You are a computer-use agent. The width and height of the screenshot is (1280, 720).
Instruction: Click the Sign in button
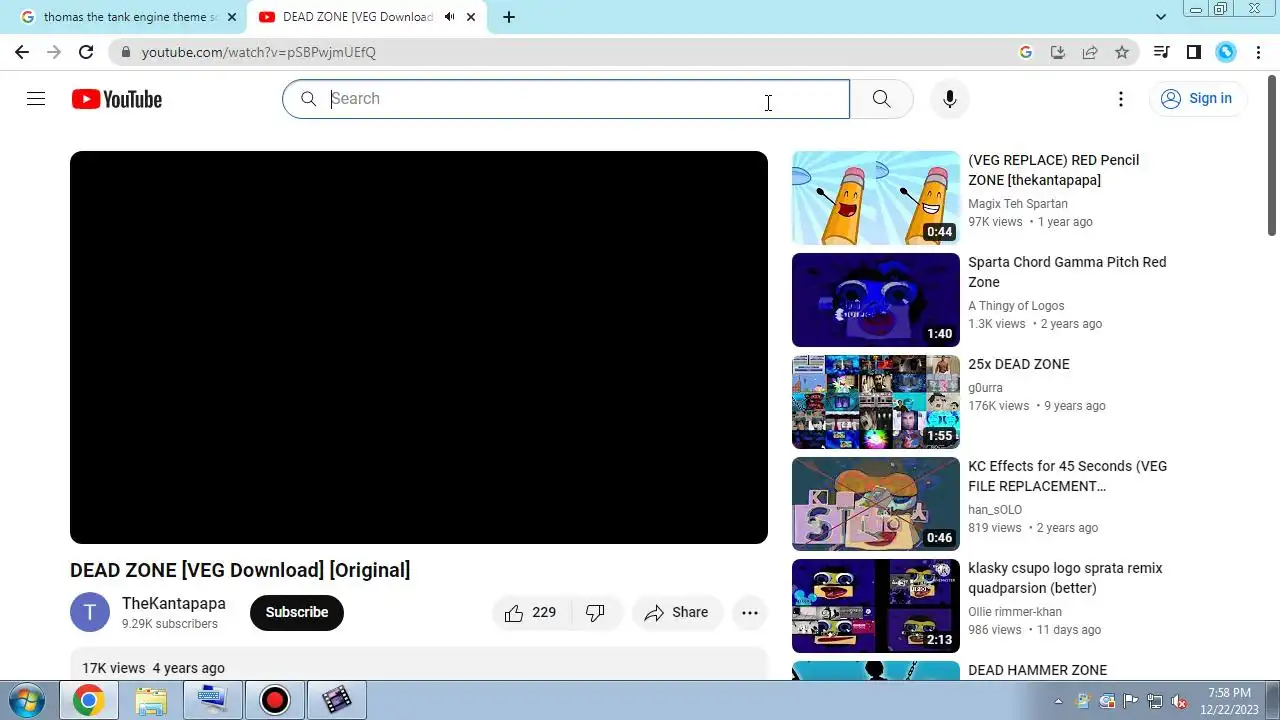pyautogui.click(x=1197, y=98)
